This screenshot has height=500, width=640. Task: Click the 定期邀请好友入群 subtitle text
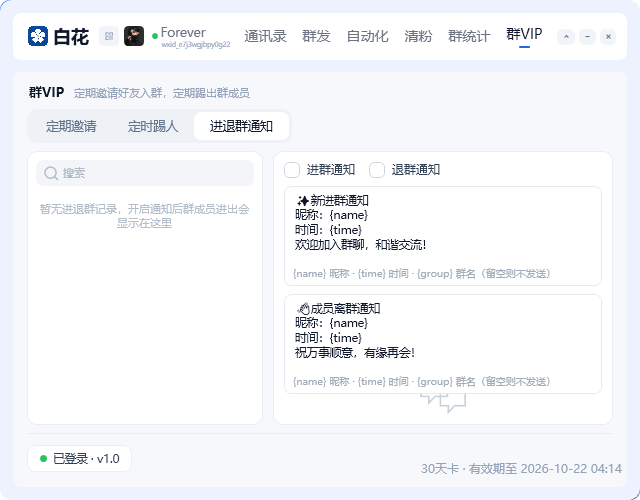162,93
